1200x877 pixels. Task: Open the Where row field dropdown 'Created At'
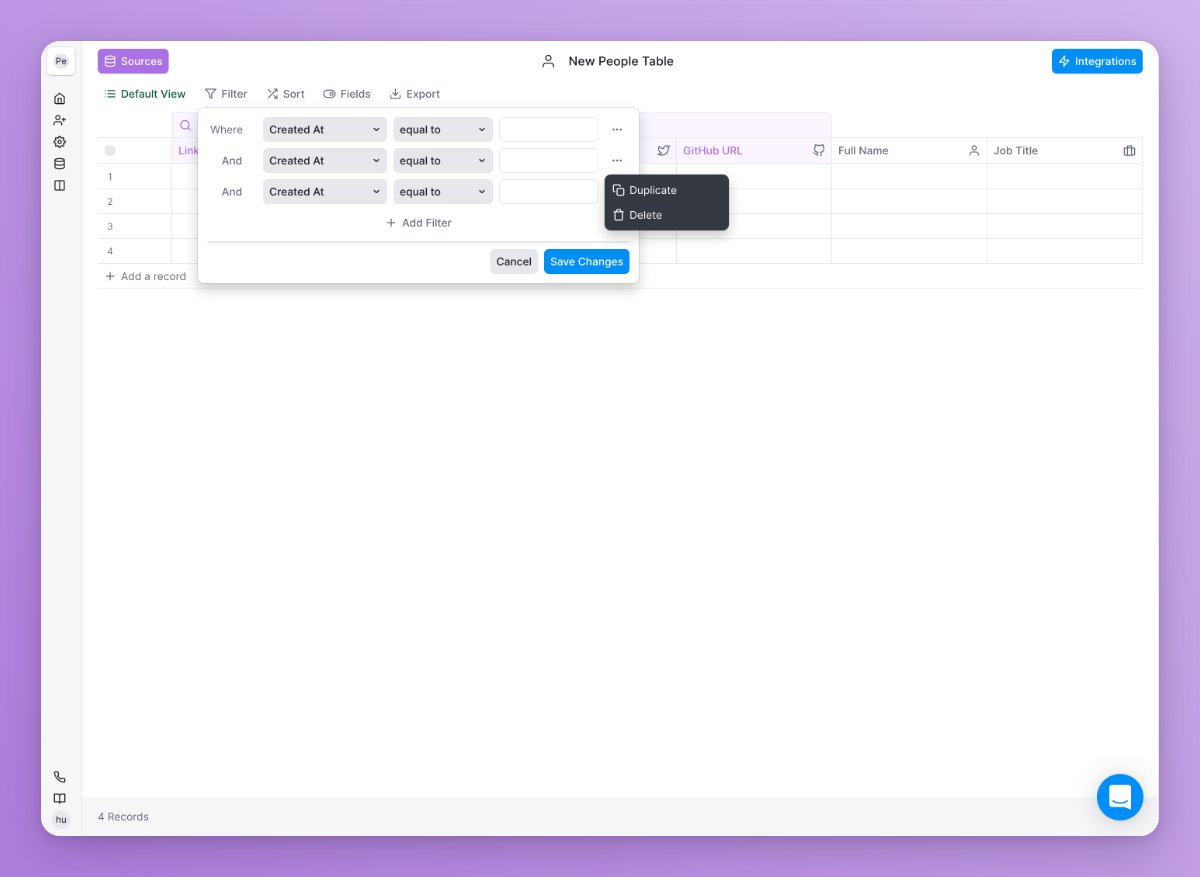tap(325, 130)
